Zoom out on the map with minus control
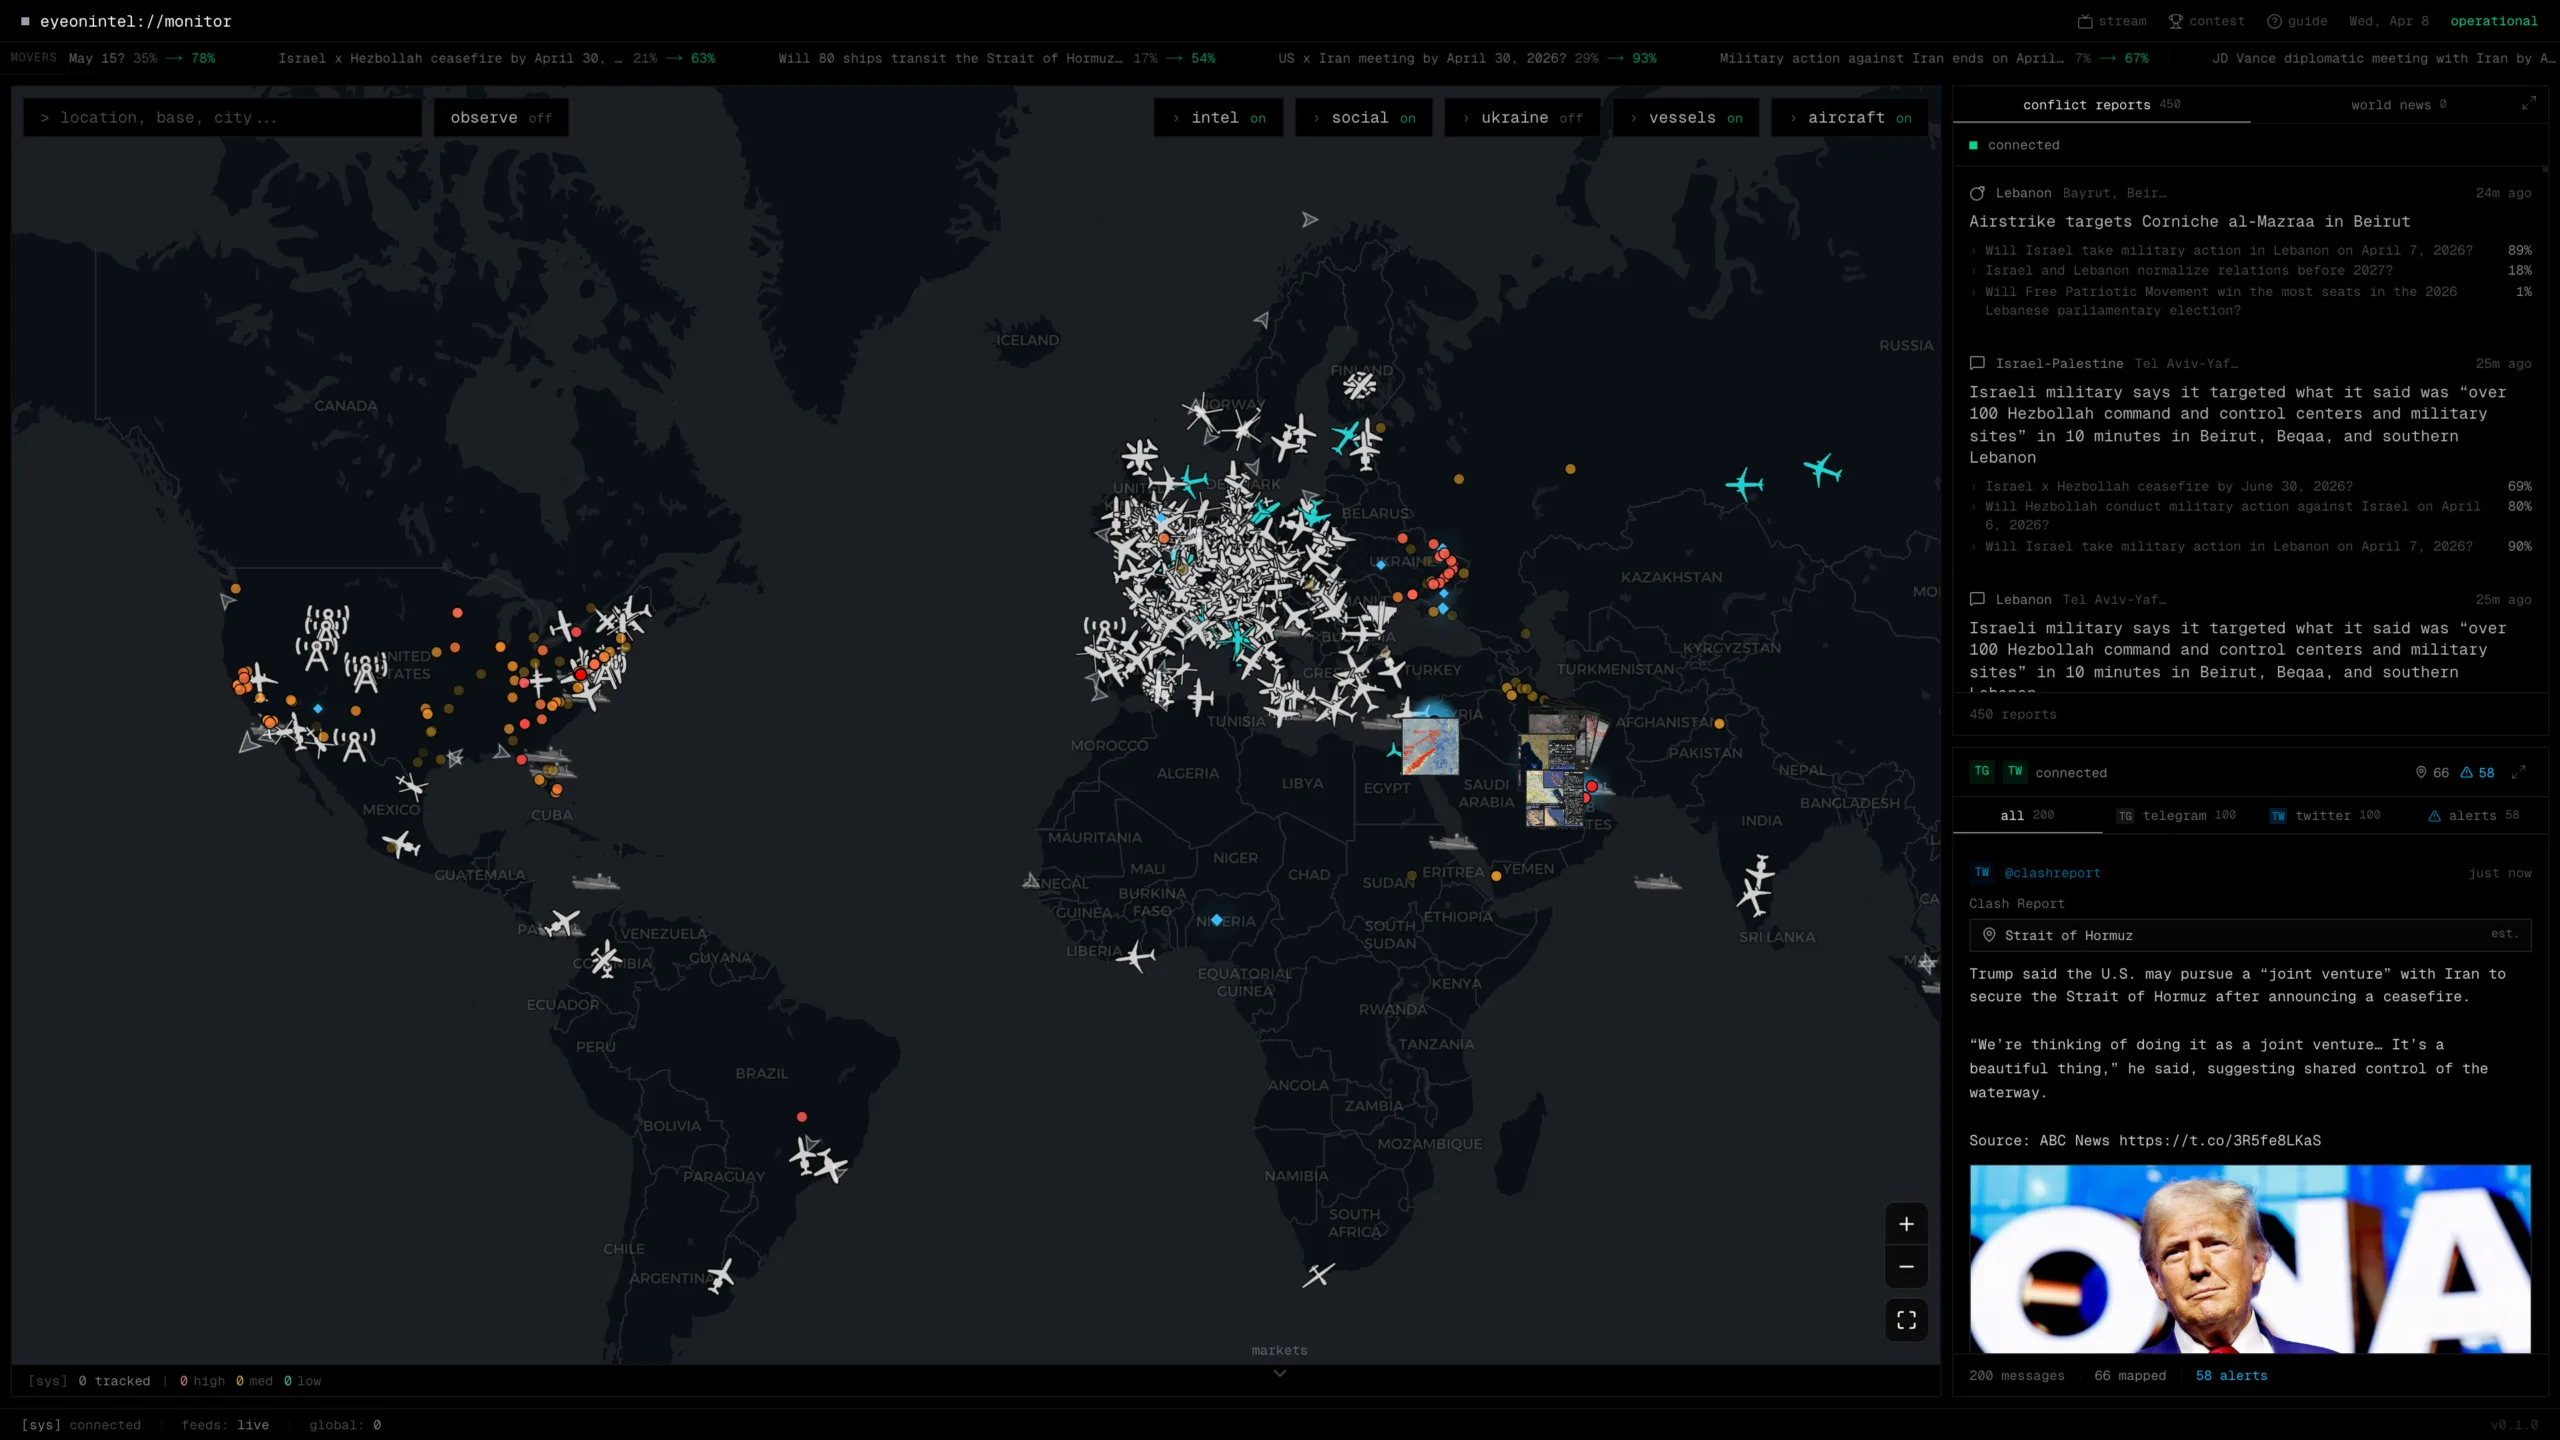 pyautogui.click(x=1907, y=1266)
